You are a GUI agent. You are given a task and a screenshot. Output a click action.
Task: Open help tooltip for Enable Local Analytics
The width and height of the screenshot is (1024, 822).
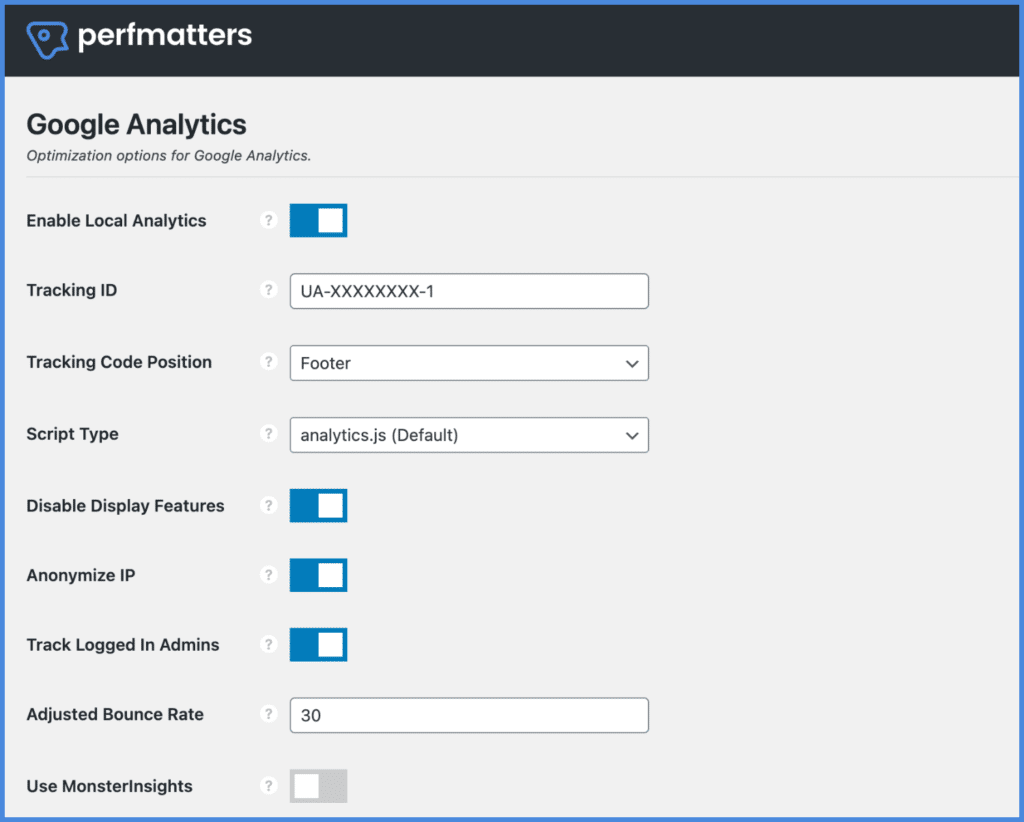tap(268, 220)
